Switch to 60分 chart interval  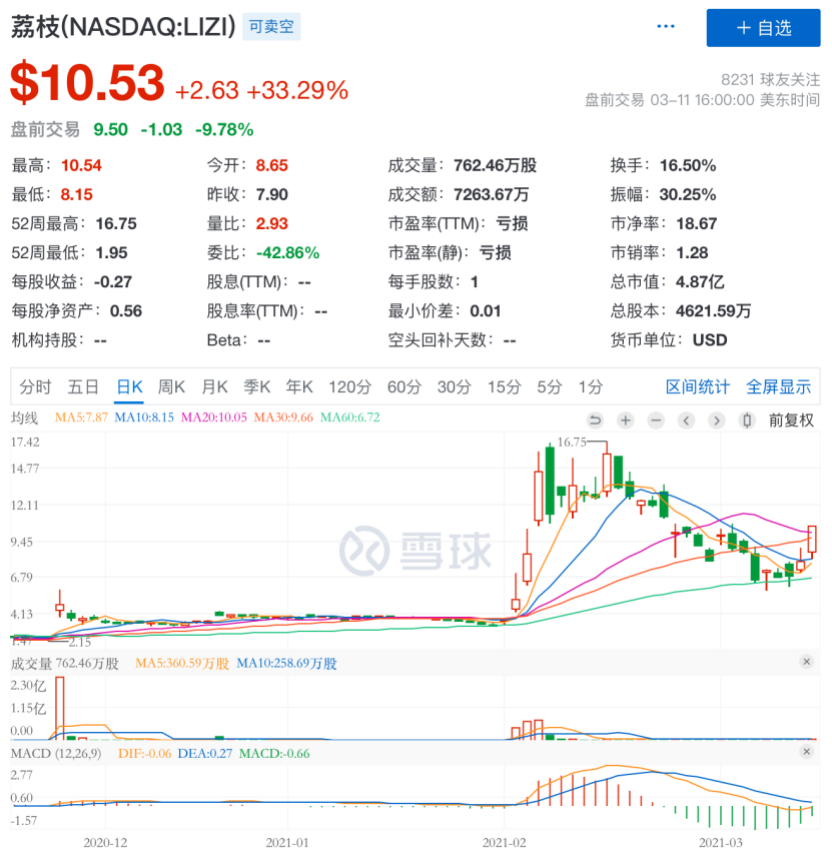click(x=404, y=387)
